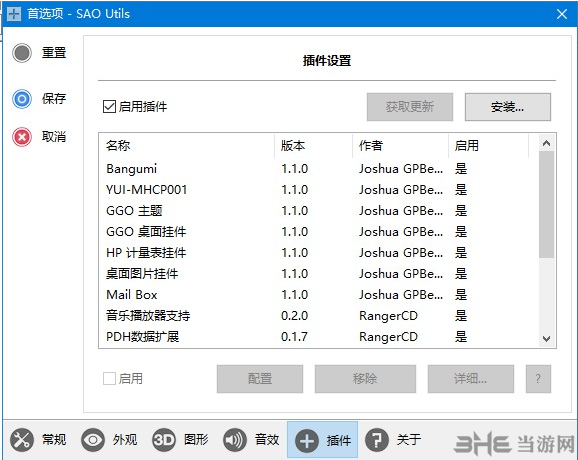Image resolution: width=578 pixels, height=460 pixels.
Task: Click version 0.2.0 of 音乐播放器支持
Action: click(294, 316)
